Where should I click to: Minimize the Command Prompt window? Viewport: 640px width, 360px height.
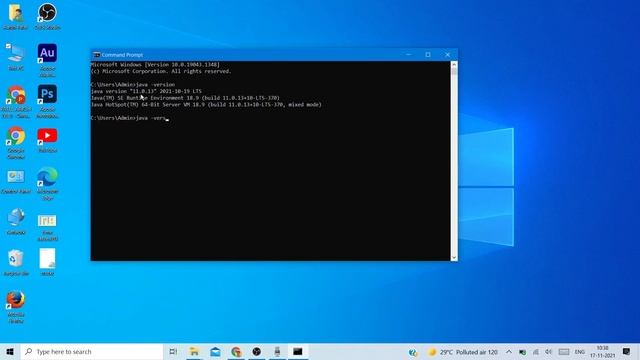point(409,55)
